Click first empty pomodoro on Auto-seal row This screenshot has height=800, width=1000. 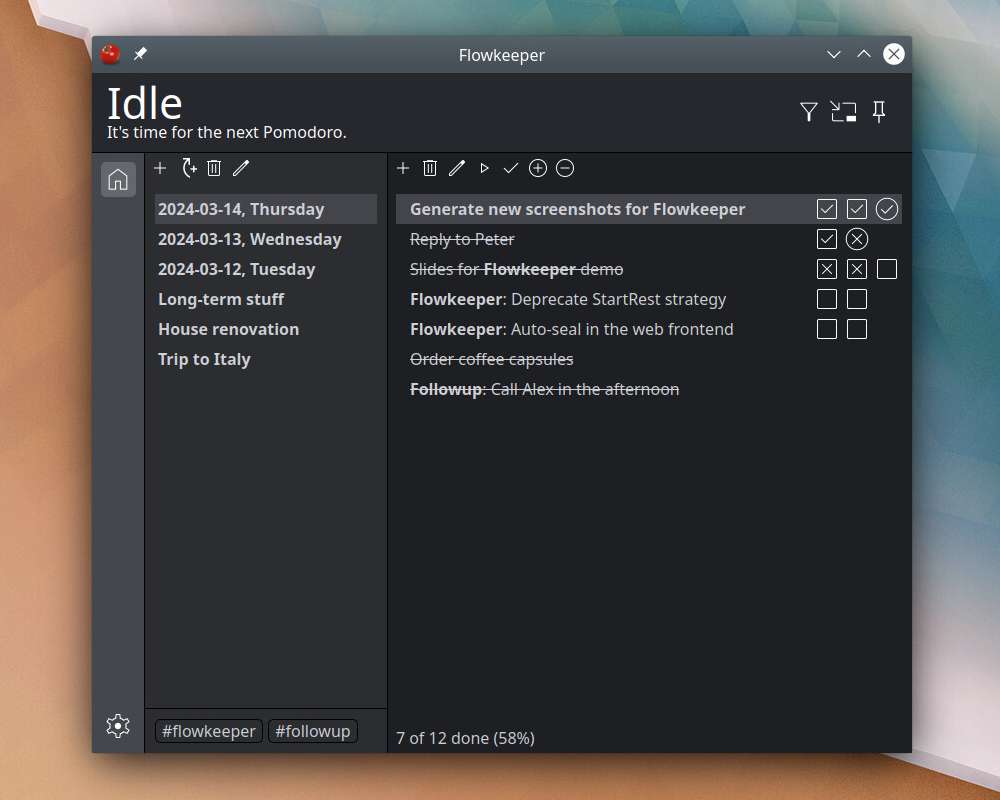pos(827,329)
